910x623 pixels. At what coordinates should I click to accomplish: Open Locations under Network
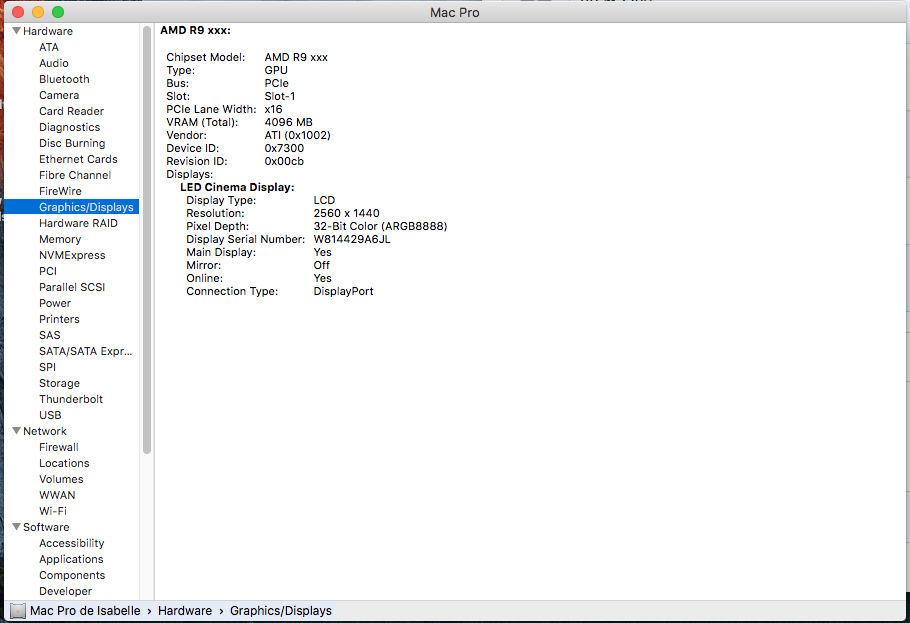coord(64,463)
